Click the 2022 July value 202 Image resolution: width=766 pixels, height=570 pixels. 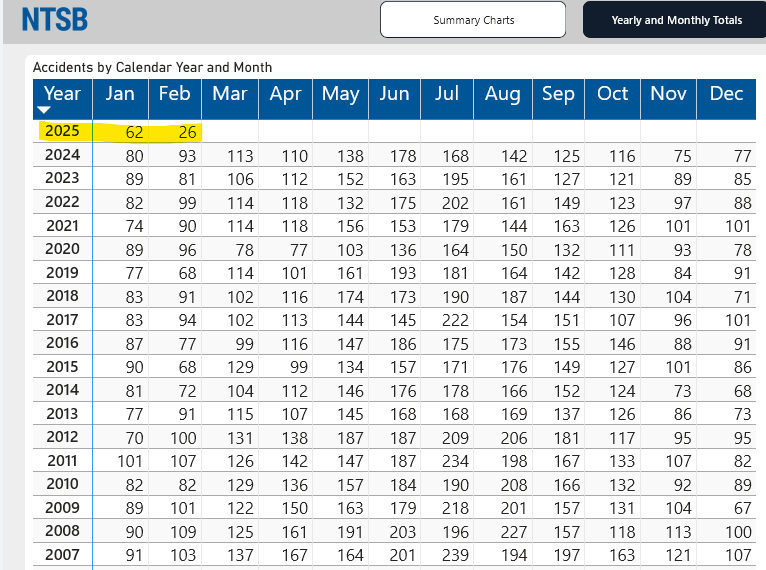[455, 203]
